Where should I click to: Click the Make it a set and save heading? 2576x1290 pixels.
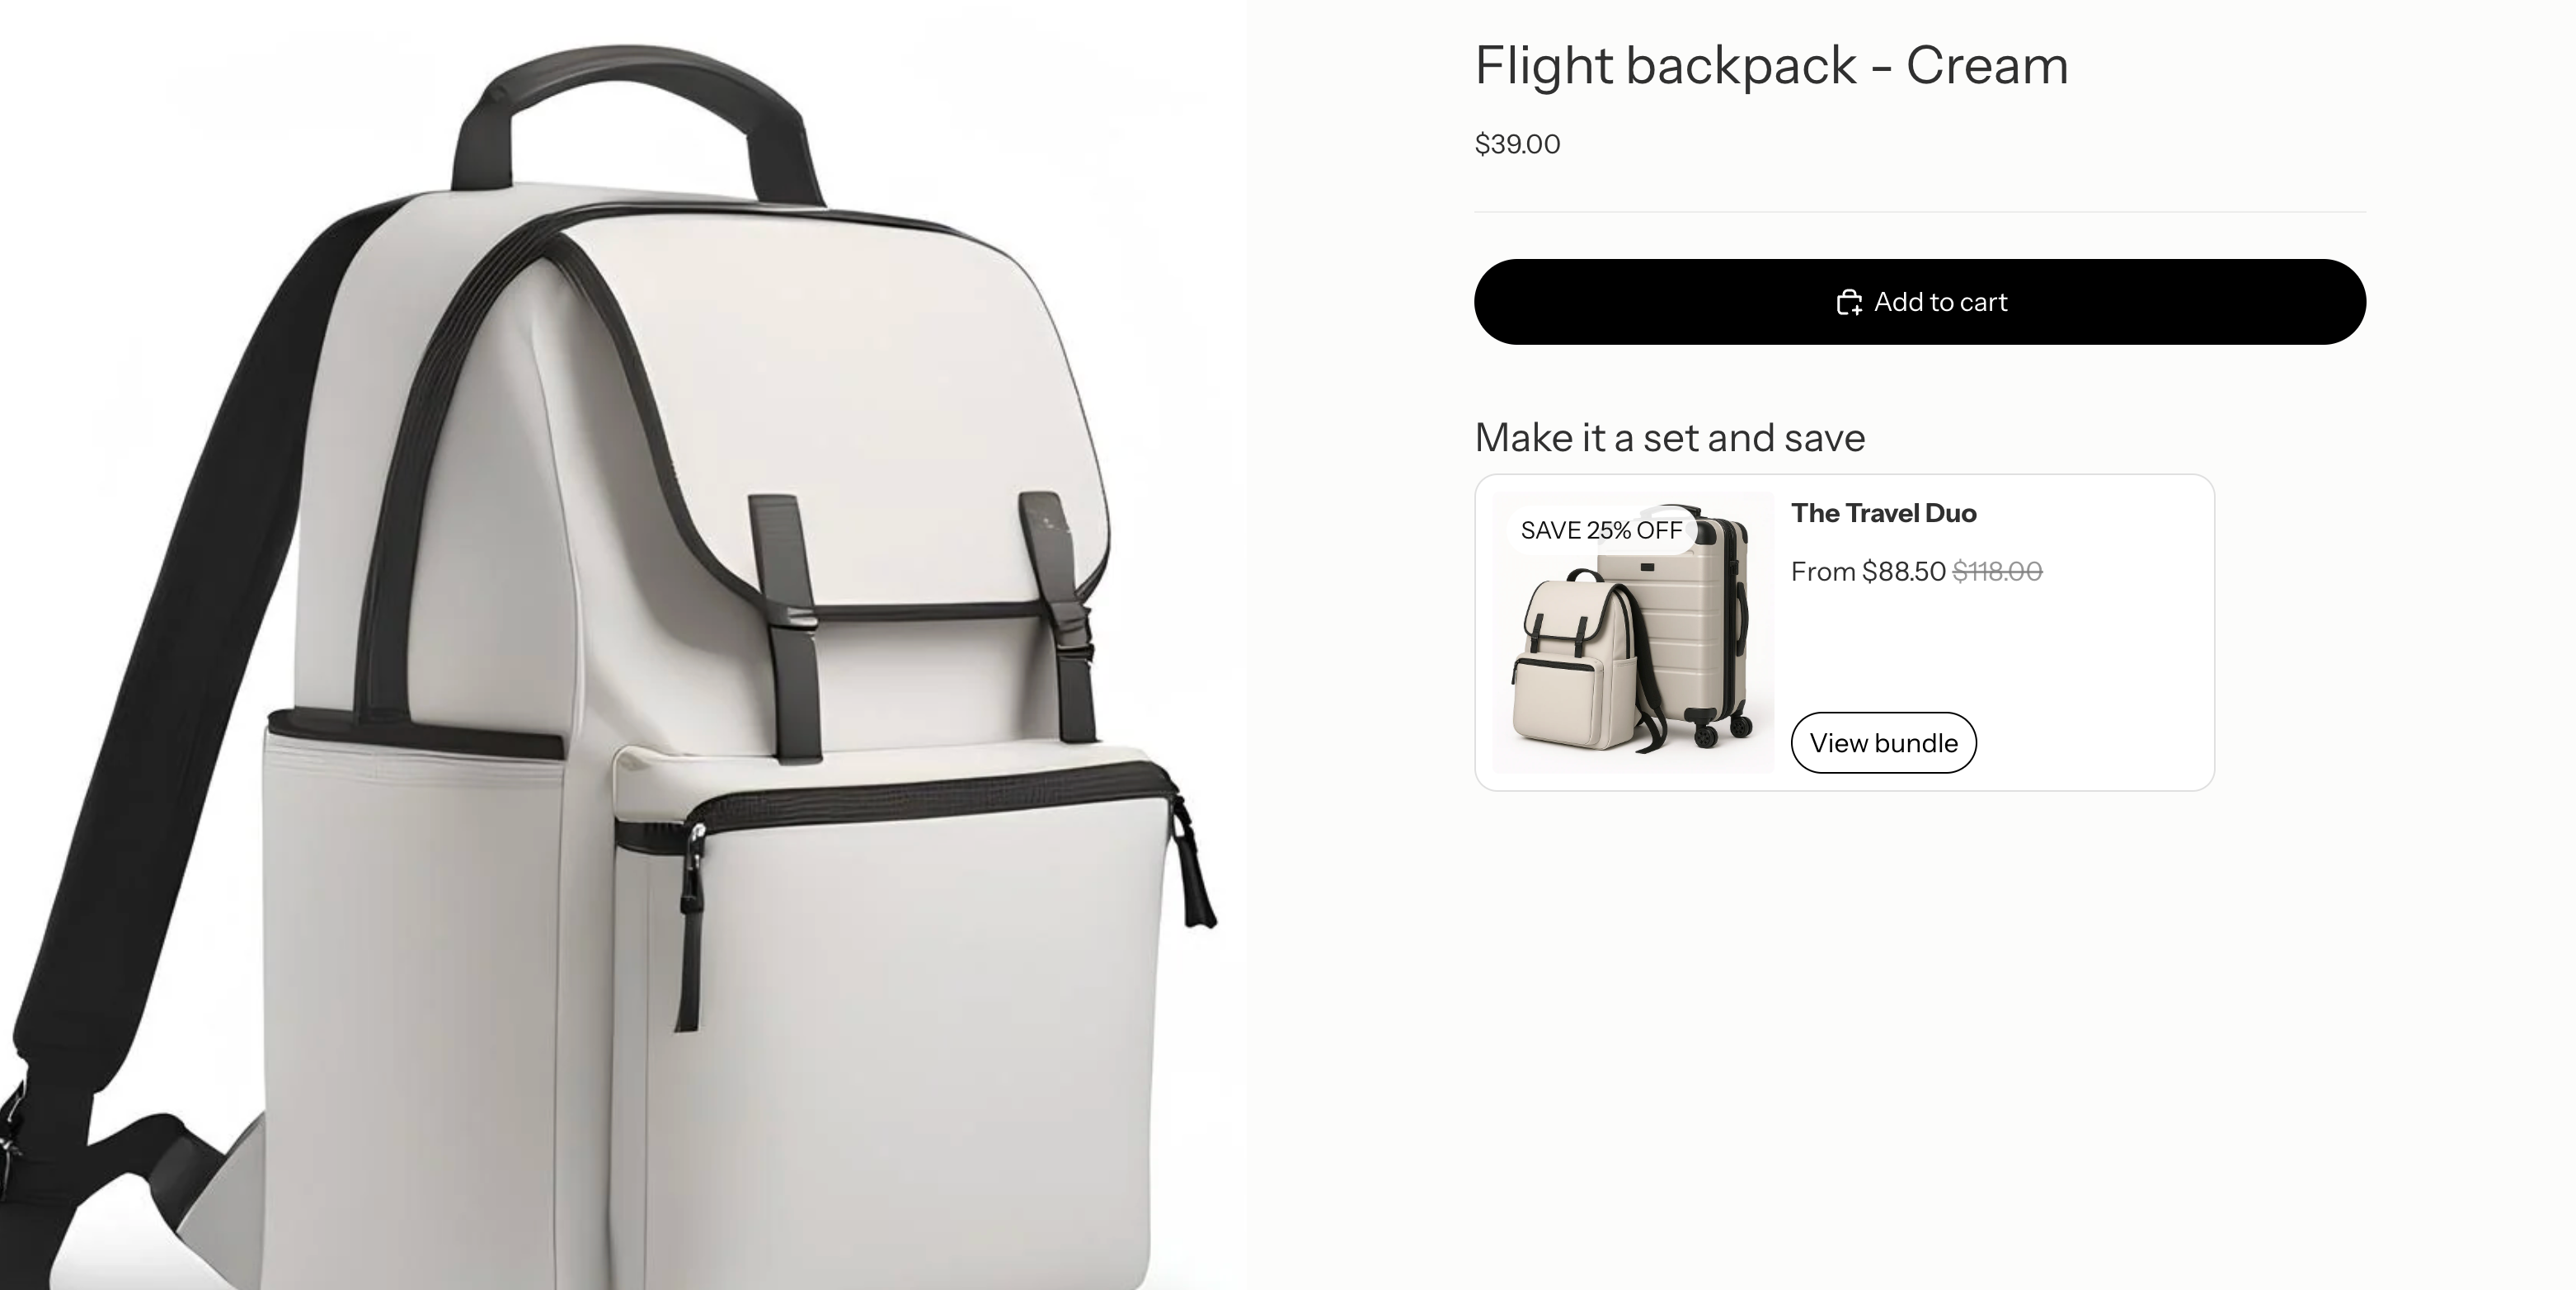[1670, 438]
